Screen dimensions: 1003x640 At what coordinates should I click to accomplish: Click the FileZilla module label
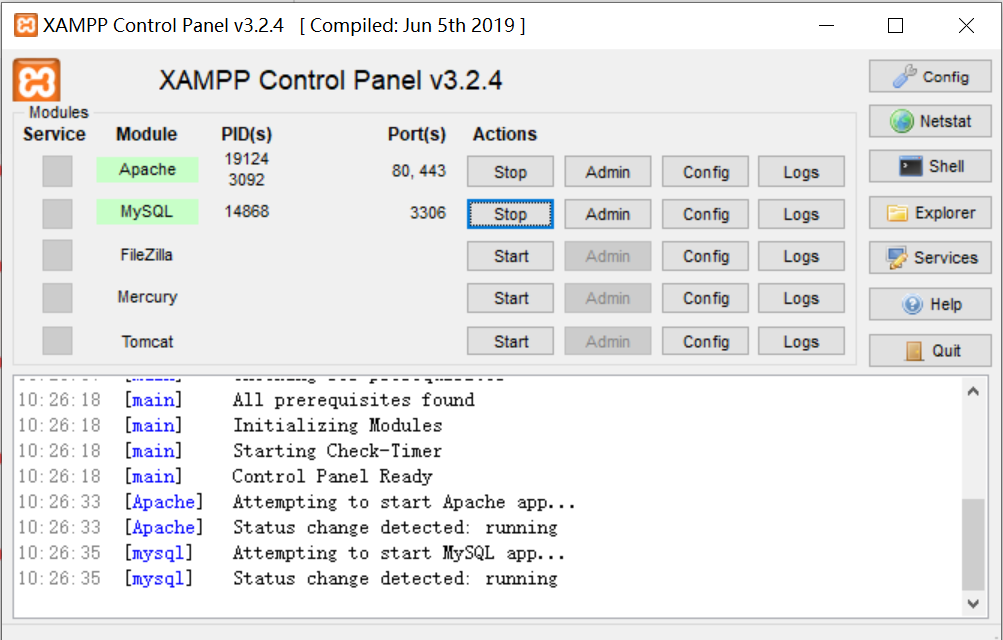coord(146,255)
